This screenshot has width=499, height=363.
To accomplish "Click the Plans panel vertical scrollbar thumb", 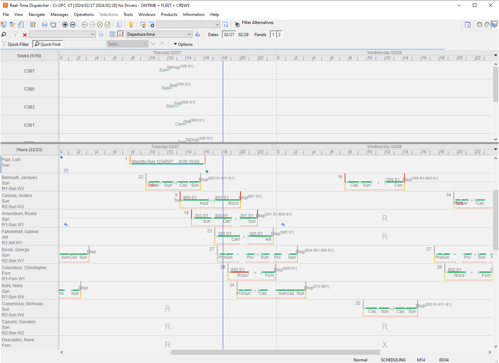I will click(x=495, y=220).
